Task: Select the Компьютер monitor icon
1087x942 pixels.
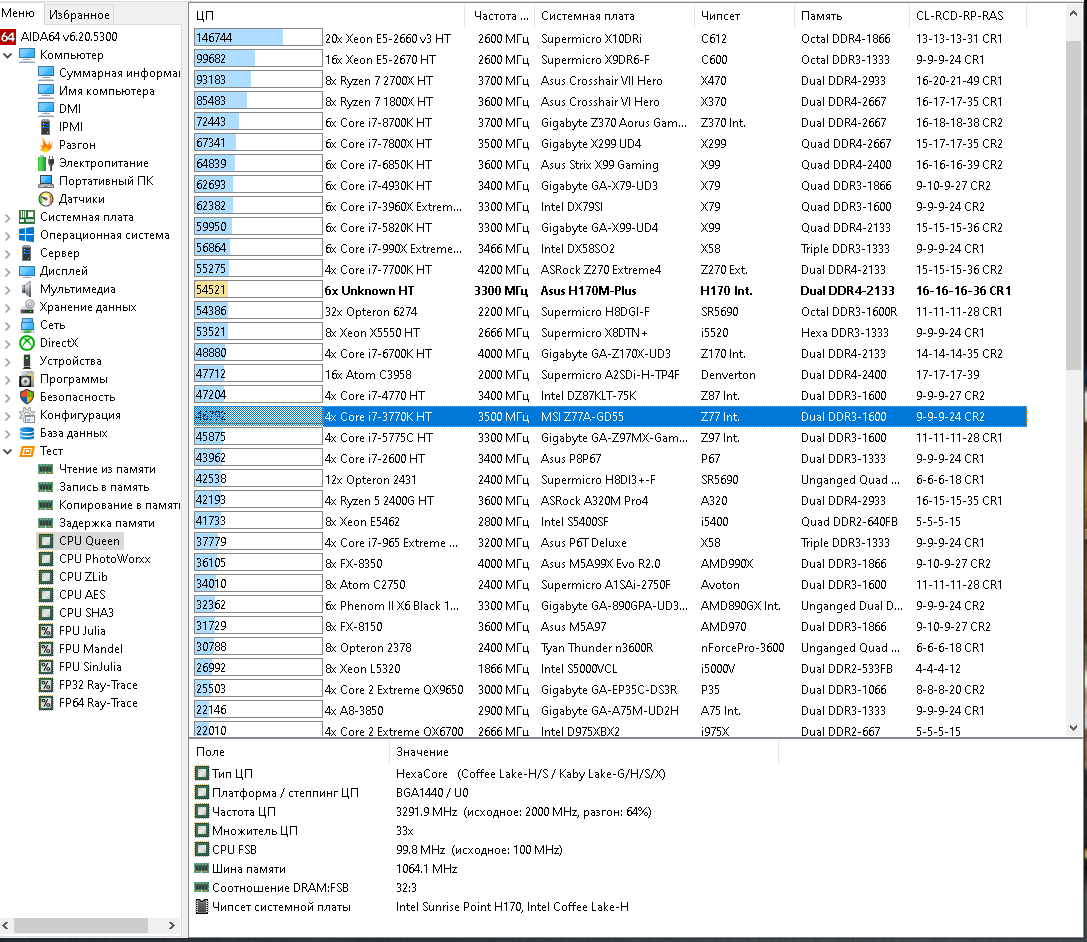Action: coord(27,55)
